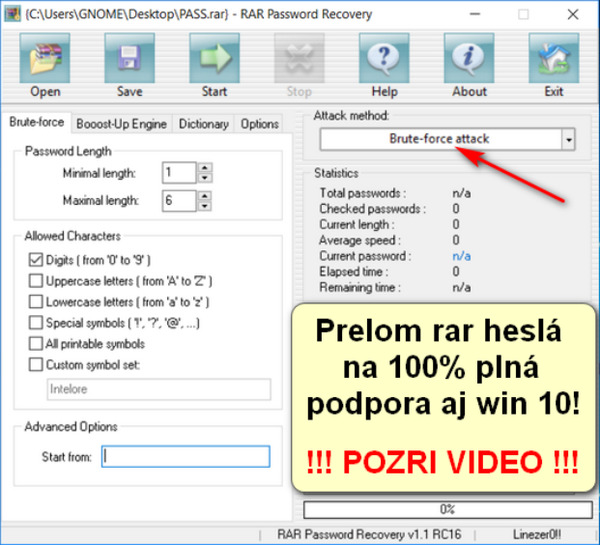Uncheck Digits from '0' to '9'
This screenshot has width=600, height=545.
36,260
